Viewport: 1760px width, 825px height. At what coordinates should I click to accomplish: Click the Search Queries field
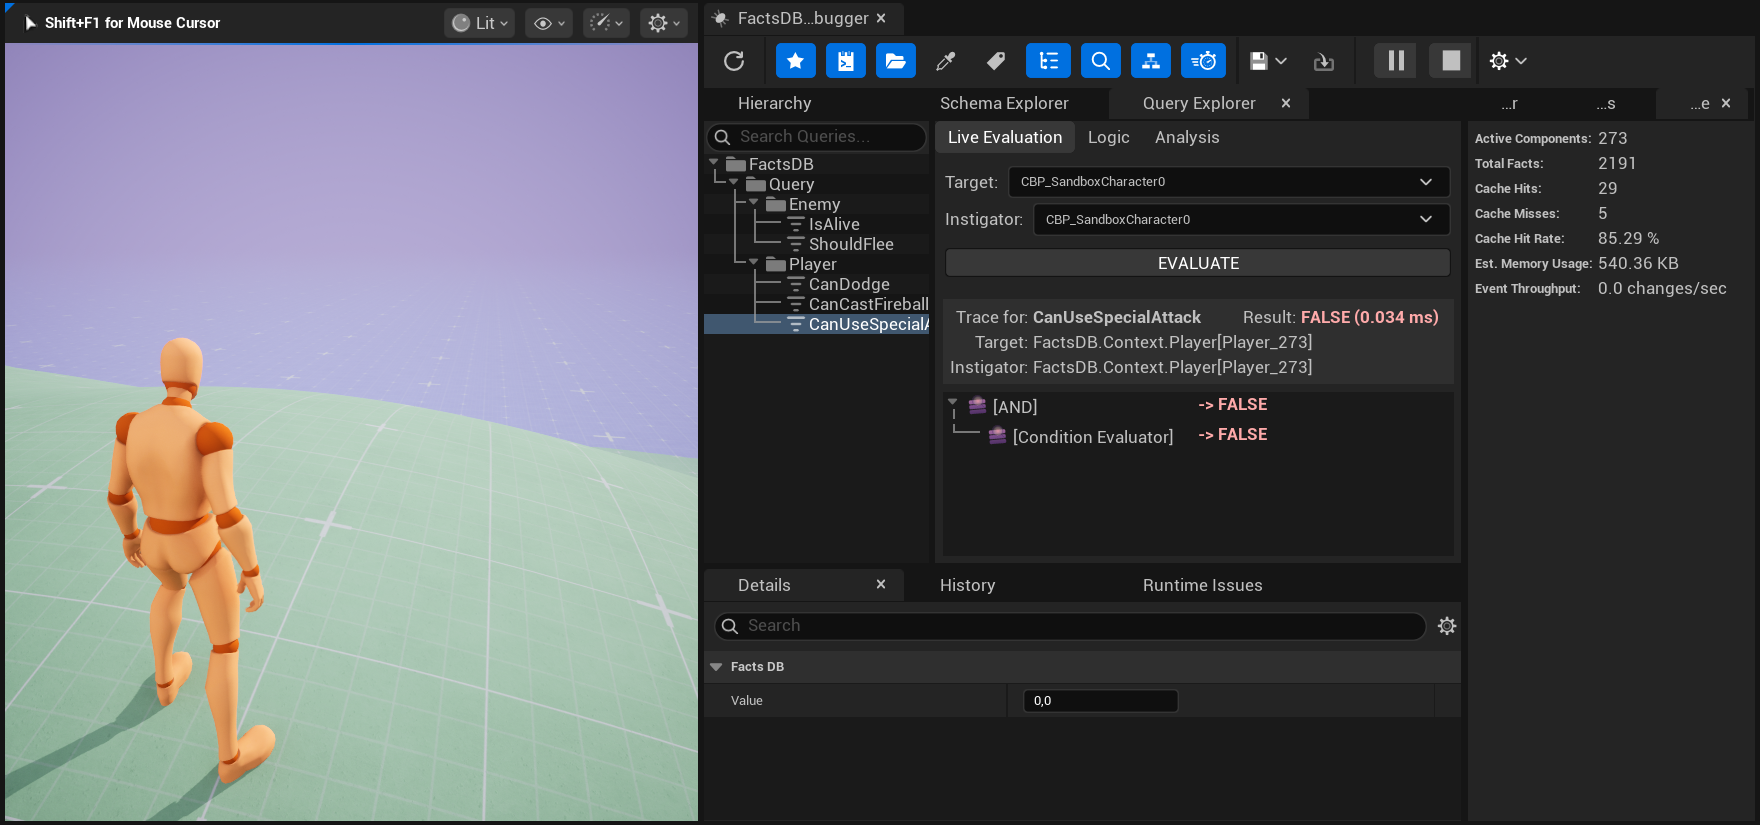(817, 137)
